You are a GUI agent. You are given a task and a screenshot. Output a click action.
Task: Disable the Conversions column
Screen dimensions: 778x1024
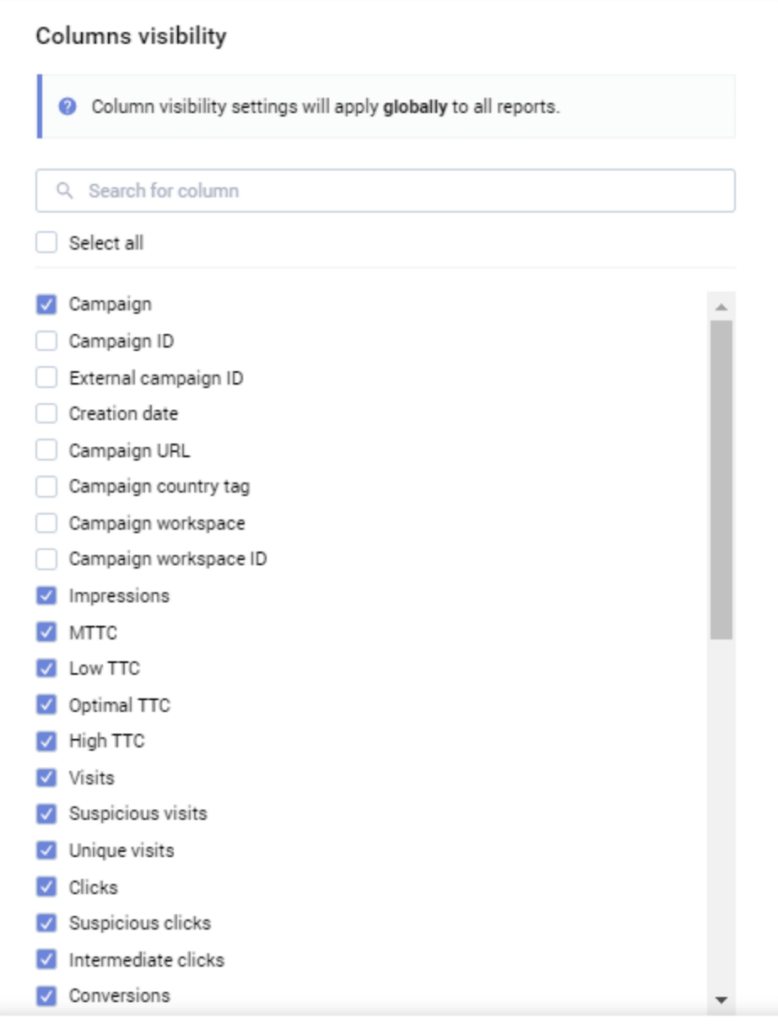coord(46,996)
